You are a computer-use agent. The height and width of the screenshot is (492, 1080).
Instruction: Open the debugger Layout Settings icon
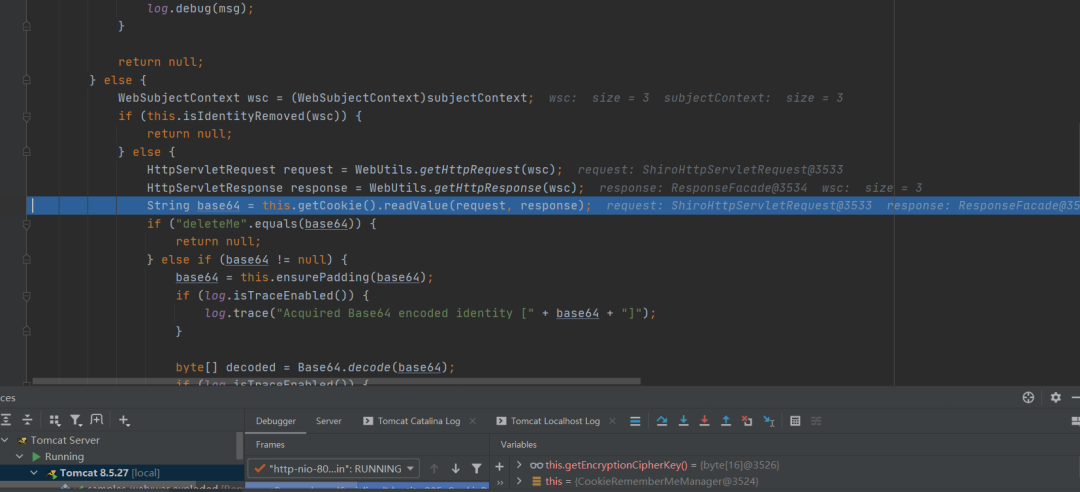tap(1076, 420)
